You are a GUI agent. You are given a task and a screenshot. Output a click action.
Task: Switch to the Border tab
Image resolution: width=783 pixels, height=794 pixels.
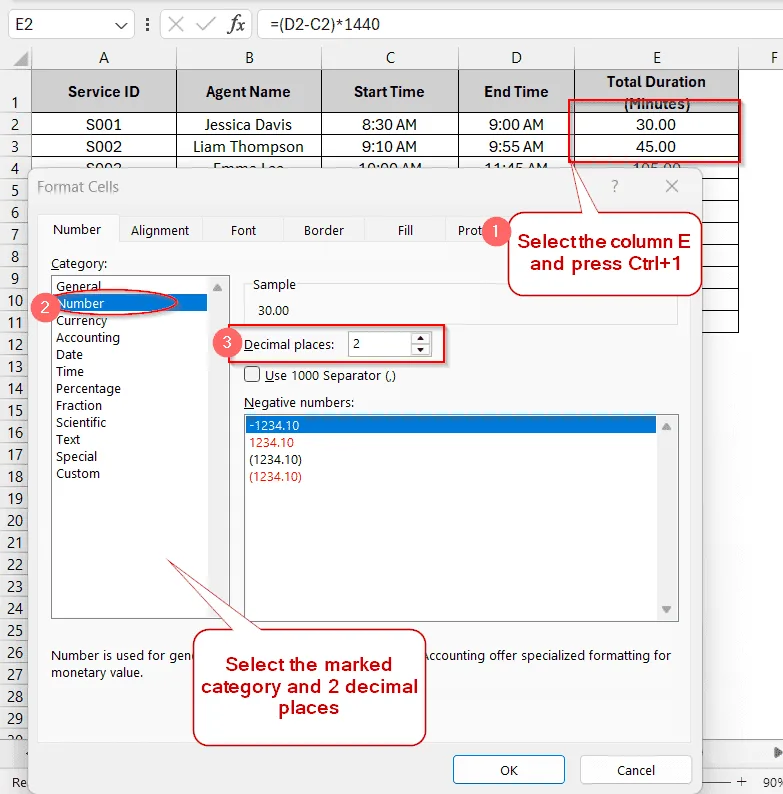coord(324,230)
